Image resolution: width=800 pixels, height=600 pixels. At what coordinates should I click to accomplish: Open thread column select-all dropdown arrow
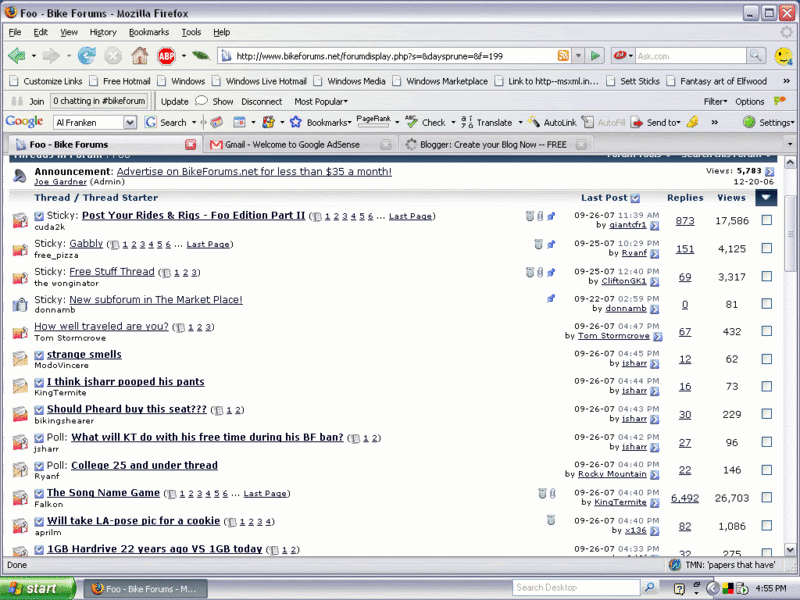coord(766,197)
